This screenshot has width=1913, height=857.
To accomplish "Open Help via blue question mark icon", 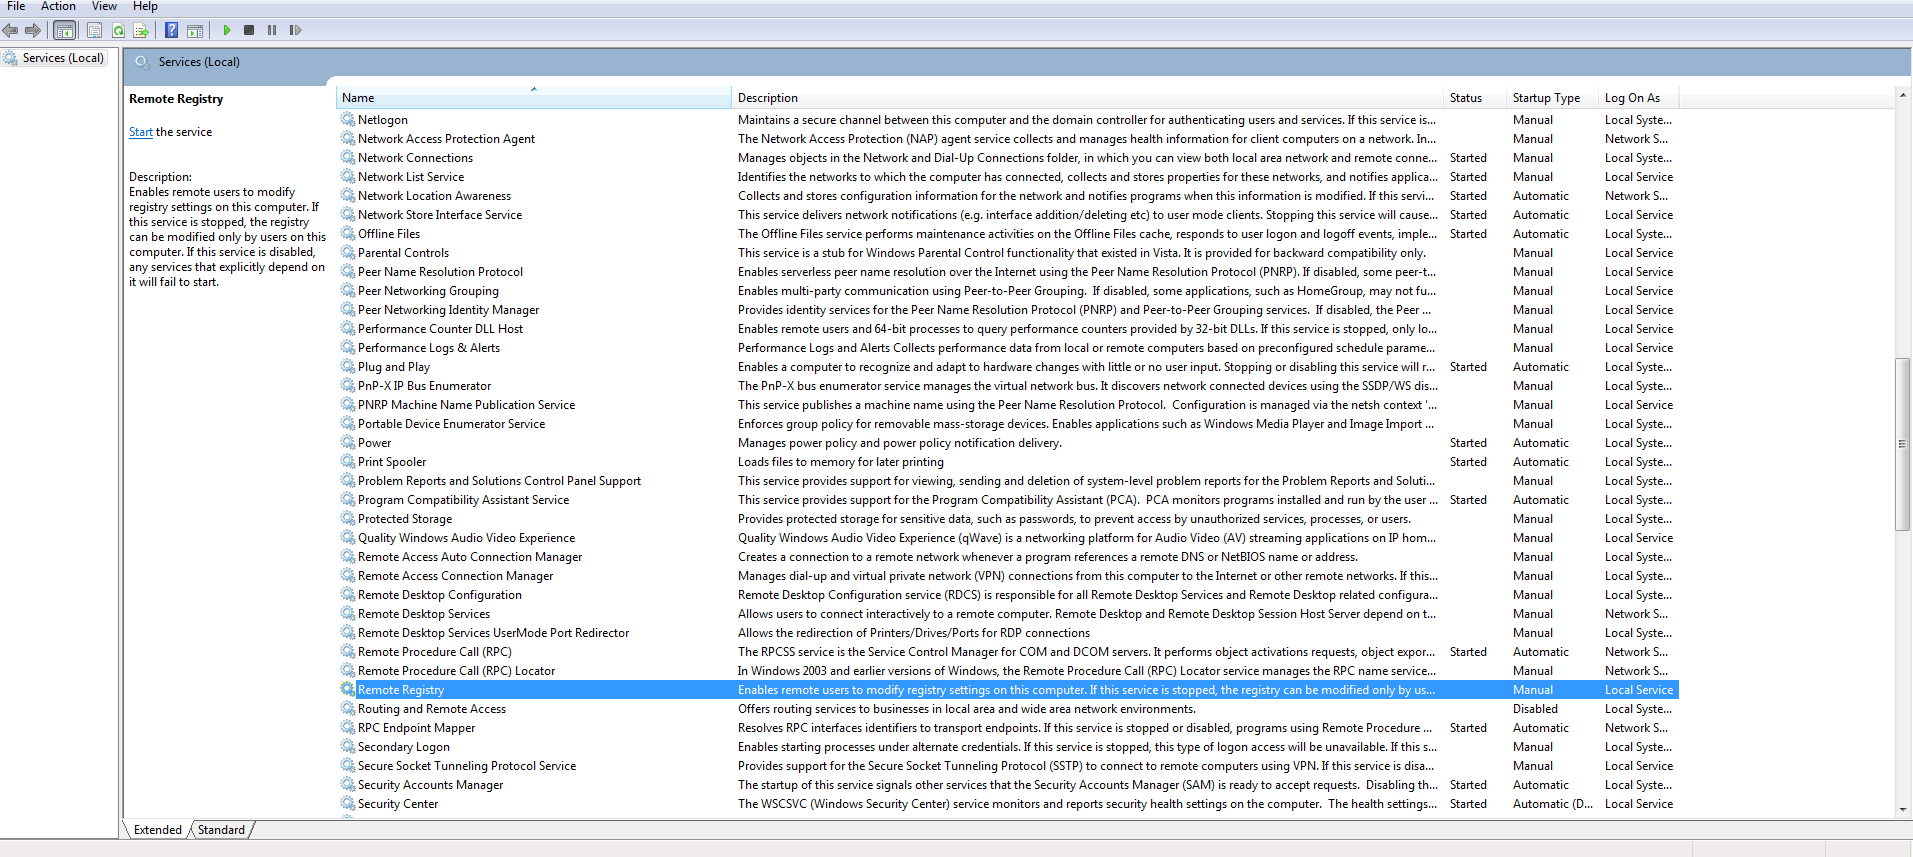I will pyautogui.click(x=172, y=30).
